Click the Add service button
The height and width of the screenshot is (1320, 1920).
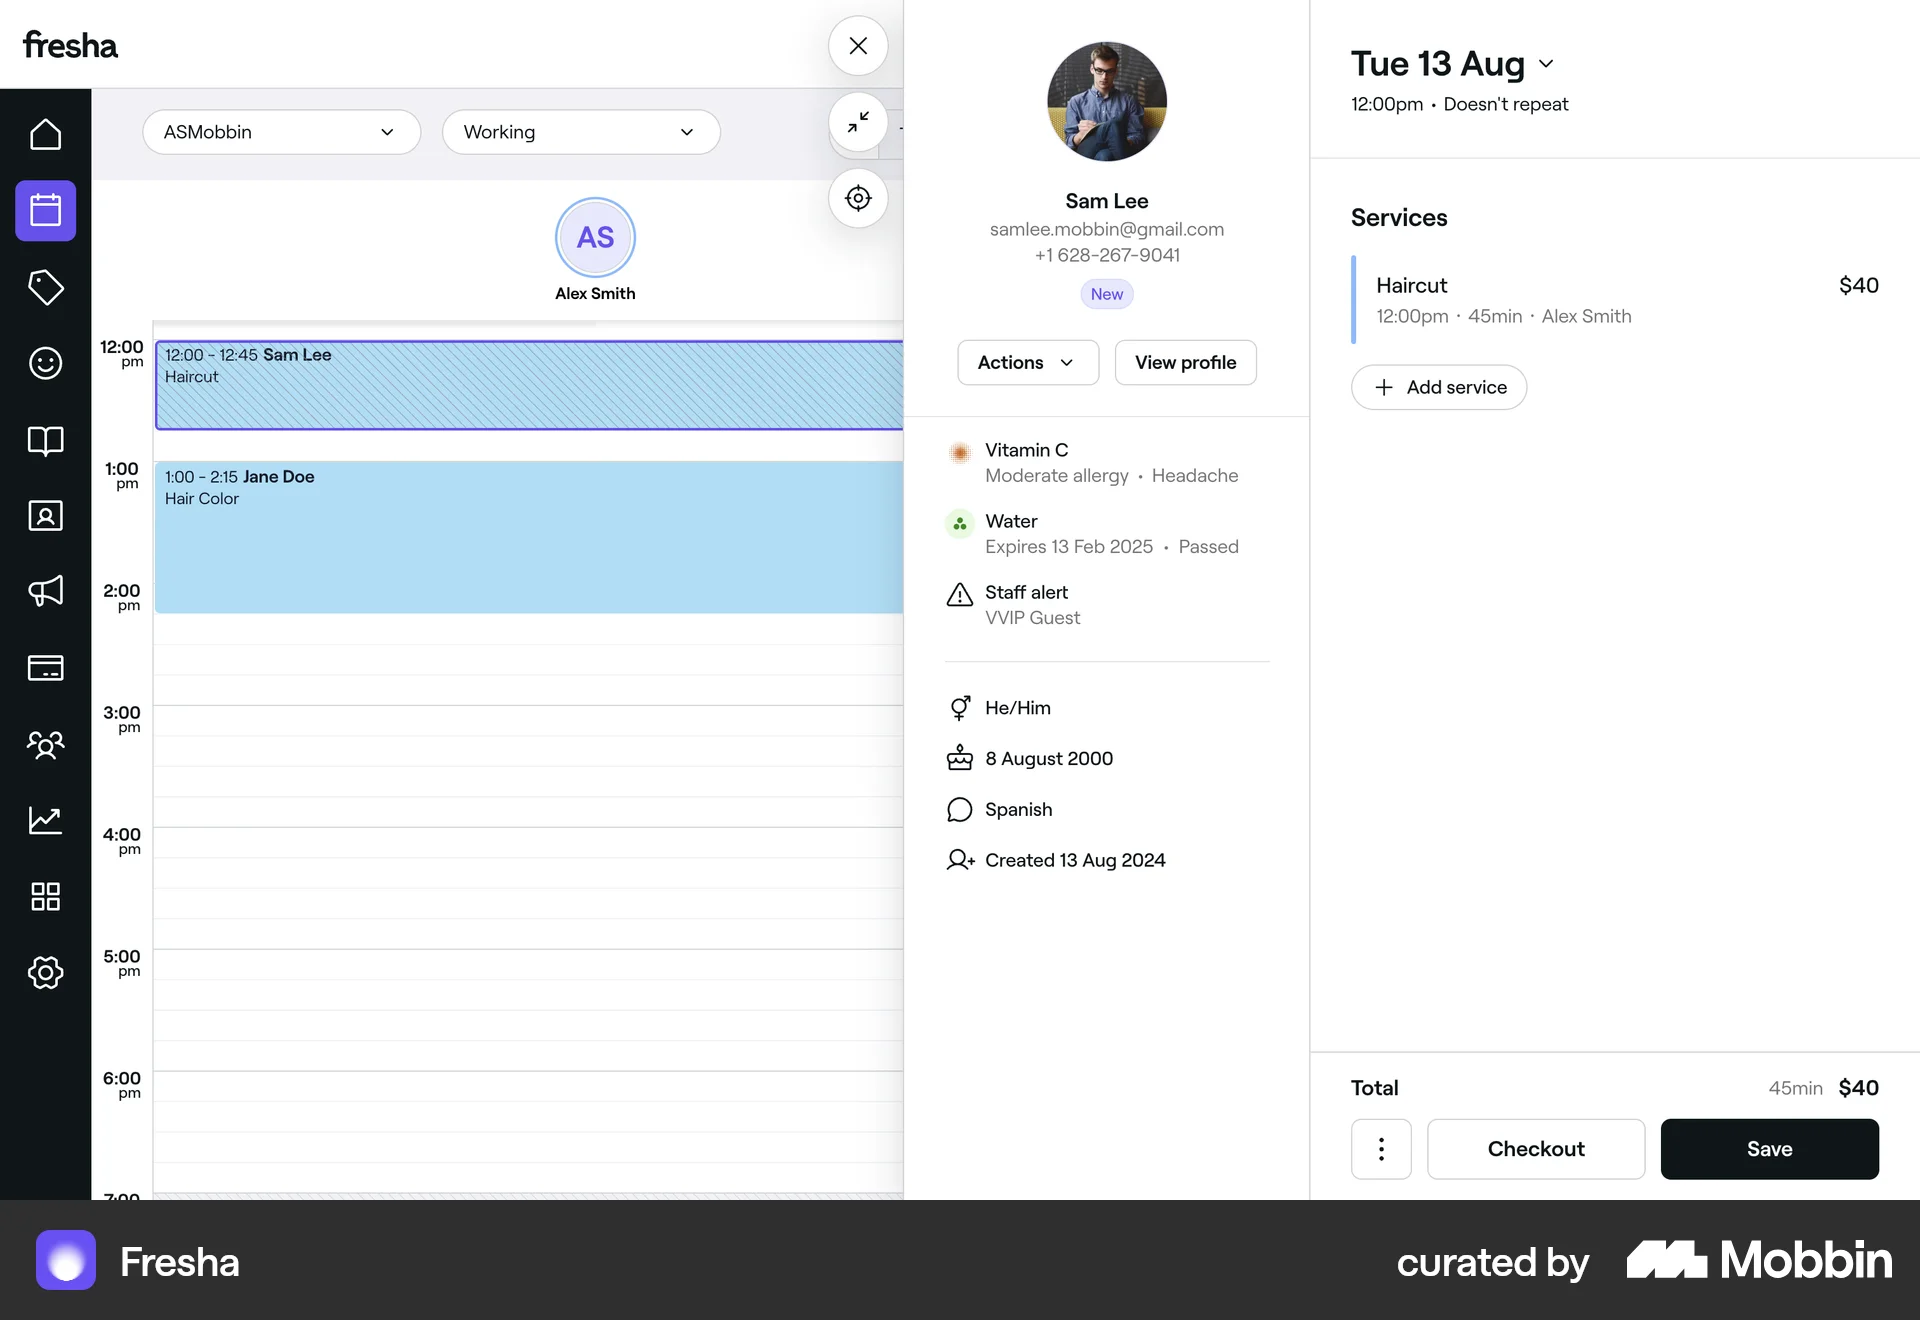pyautogui.click(x=1438, y=387)
